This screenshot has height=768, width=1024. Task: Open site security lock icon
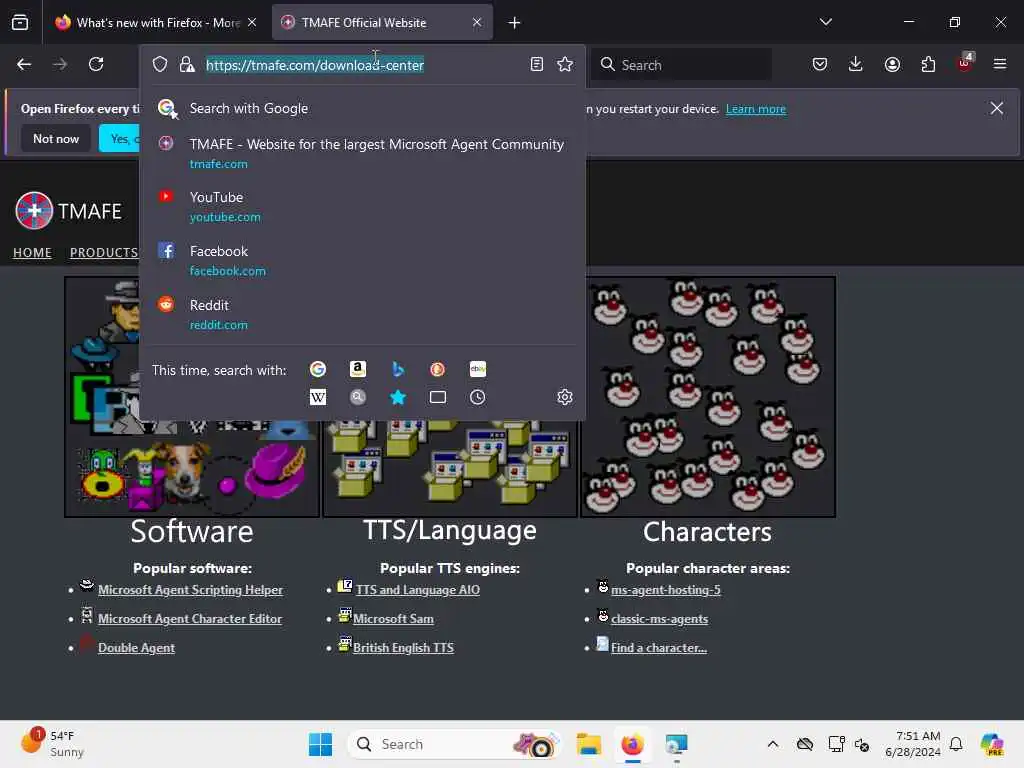coord(187,64)
